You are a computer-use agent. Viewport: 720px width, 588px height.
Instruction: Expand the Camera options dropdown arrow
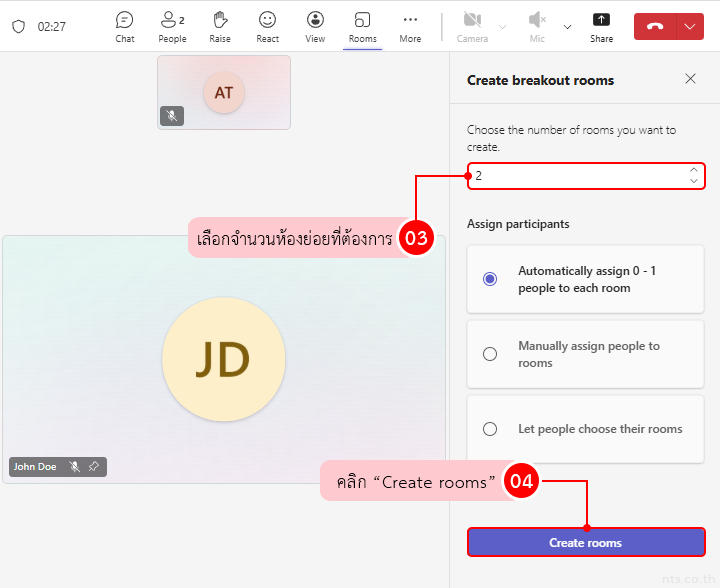[502, 27]
